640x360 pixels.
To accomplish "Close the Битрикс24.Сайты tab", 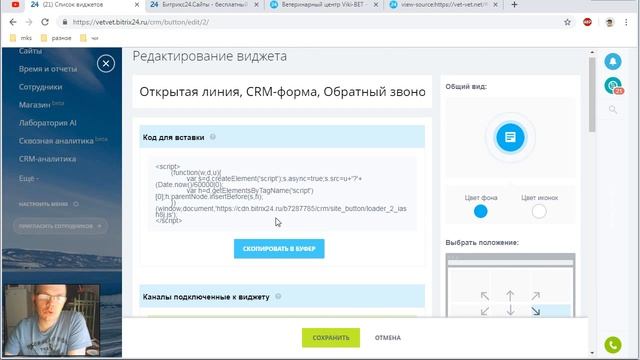I will point(256,4).
